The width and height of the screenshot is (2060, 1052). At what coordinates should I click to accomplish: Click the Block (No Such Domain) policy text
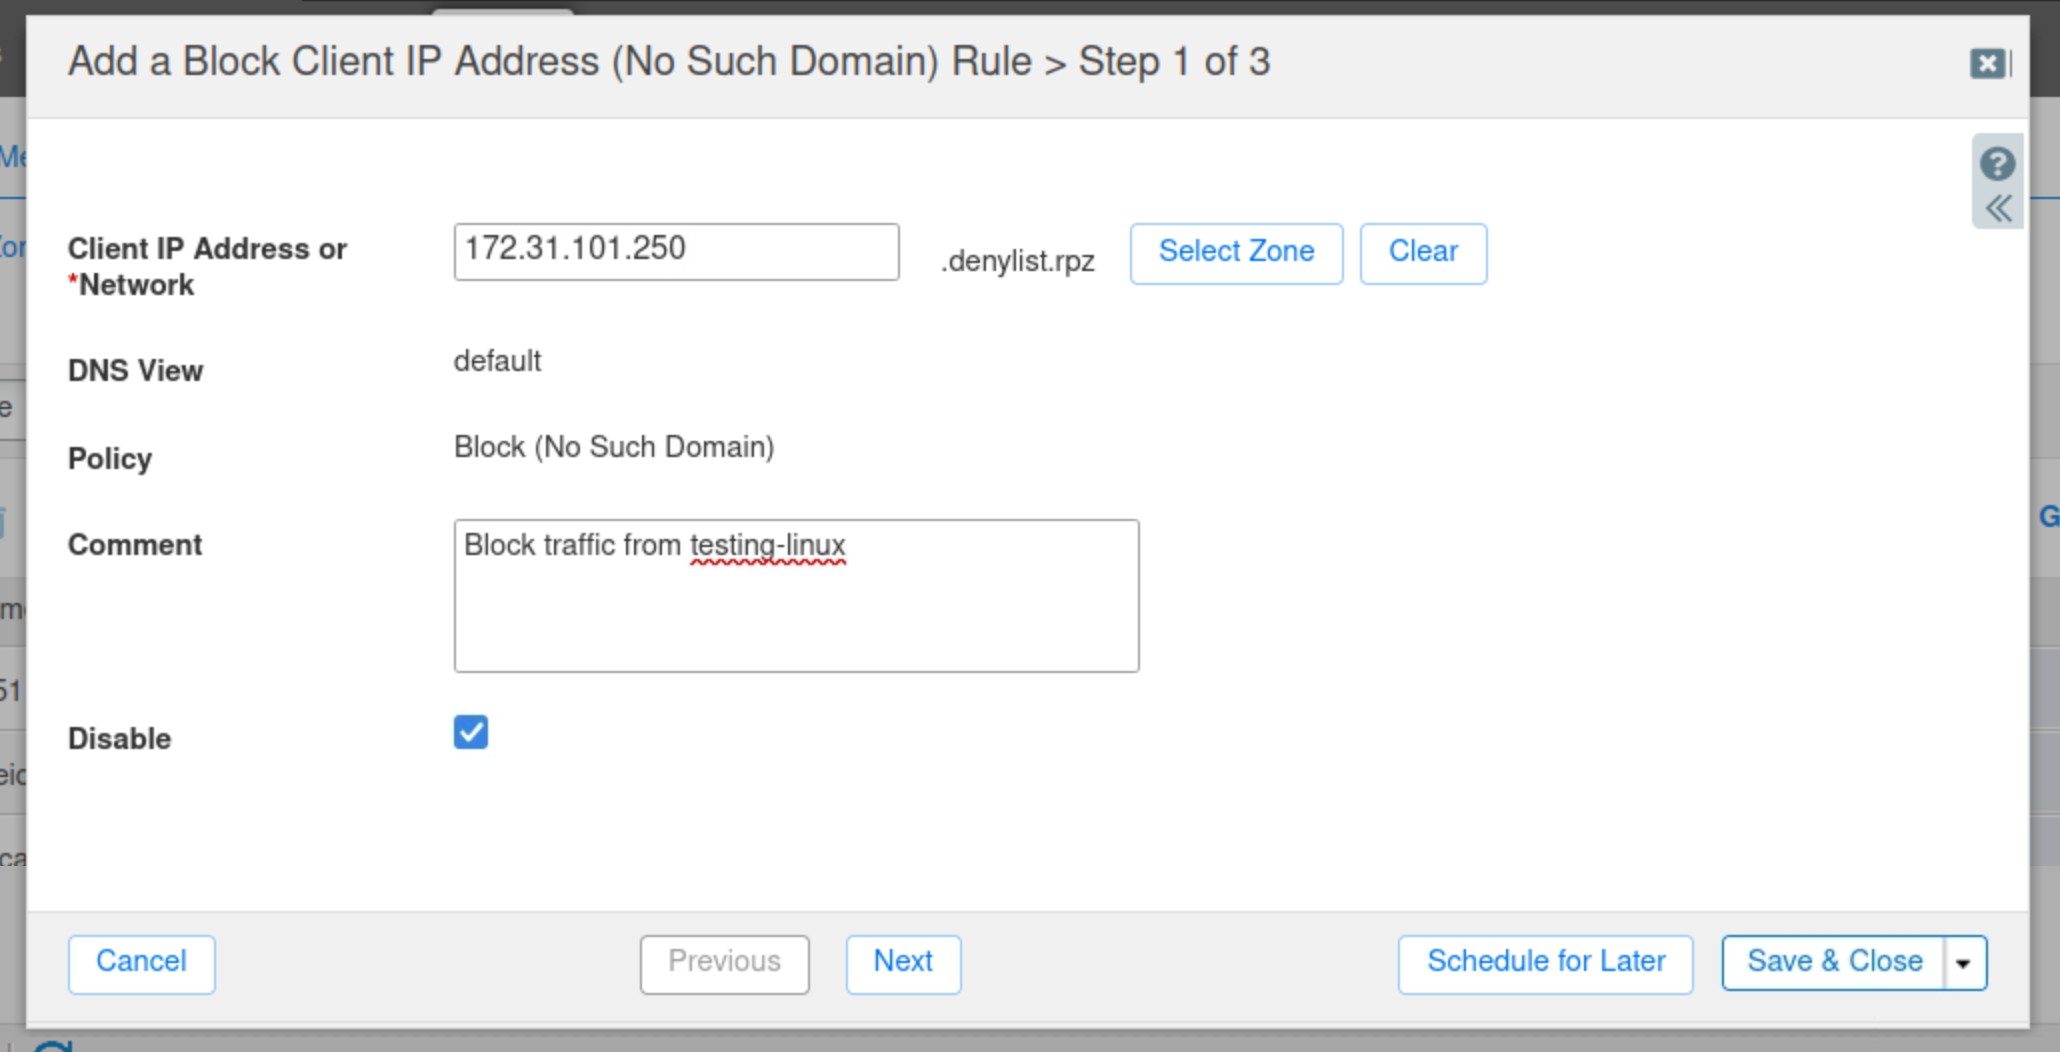(x=614, y=447)
